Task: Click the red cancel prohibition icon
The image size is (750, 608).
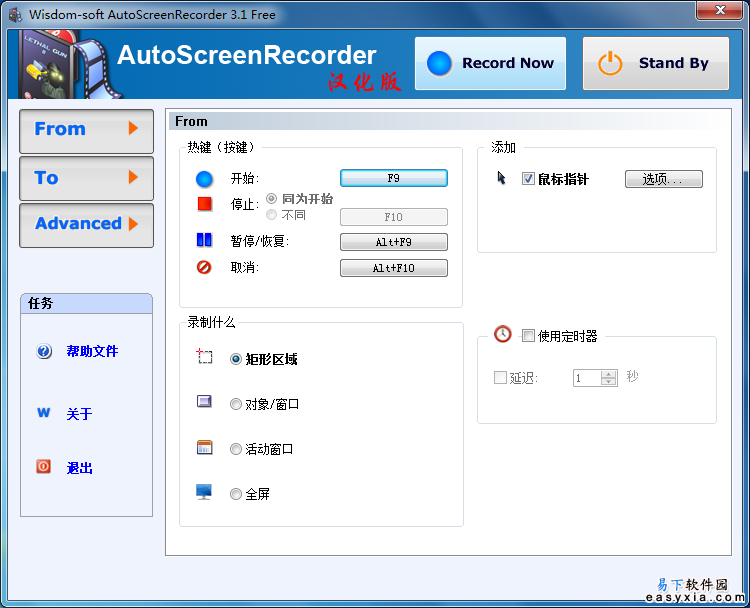Action: pos(204,267)
